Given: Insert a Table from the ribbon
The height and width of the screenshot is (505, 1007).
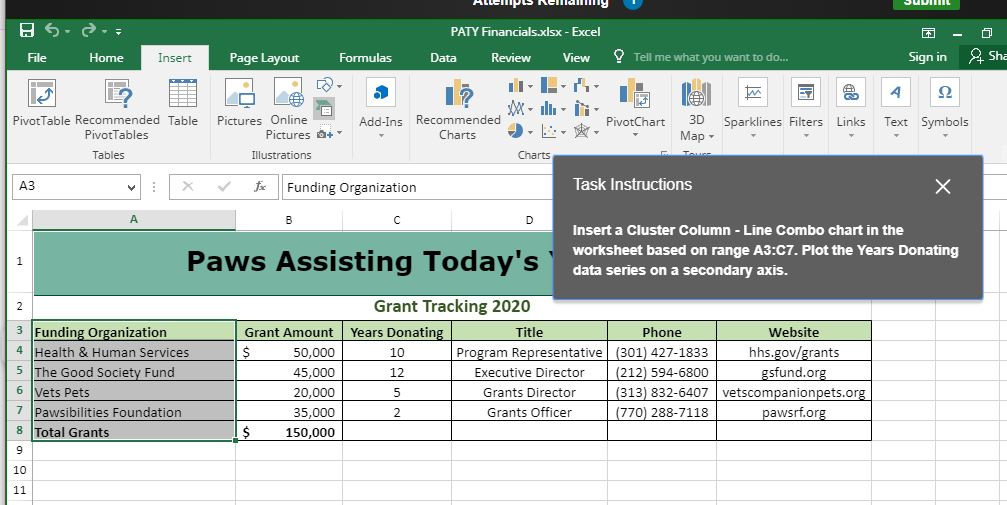Looking at the screenshot, I should tap(183, 102).
